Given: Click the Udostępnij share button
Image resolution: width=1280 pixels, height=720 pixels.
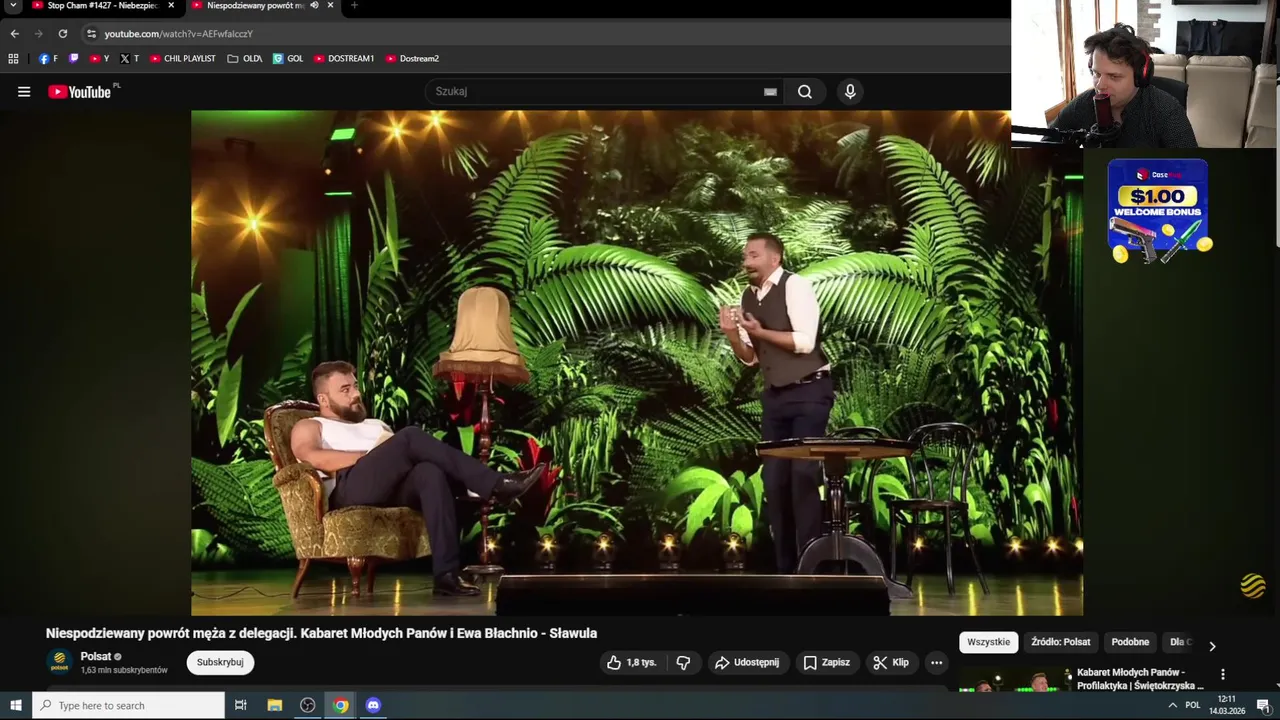Looking at the screenshot, I should [747, 663].
